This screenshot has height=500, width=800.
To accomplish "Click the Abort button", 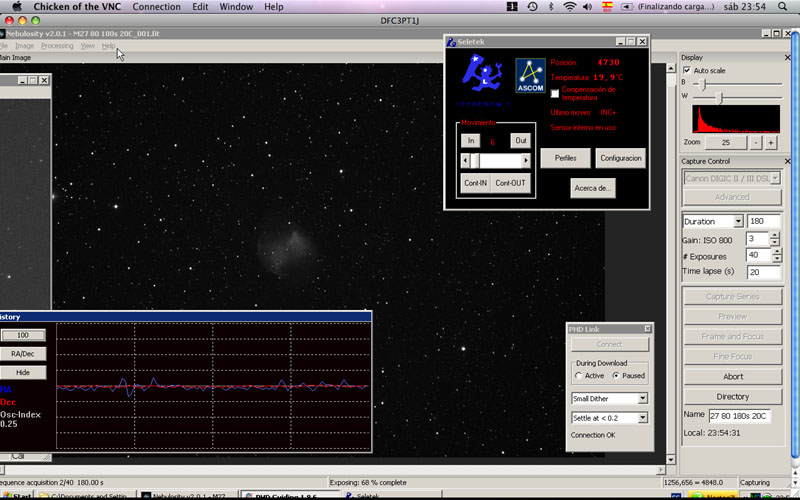I will pyautogui.click(x=733, y=377).
